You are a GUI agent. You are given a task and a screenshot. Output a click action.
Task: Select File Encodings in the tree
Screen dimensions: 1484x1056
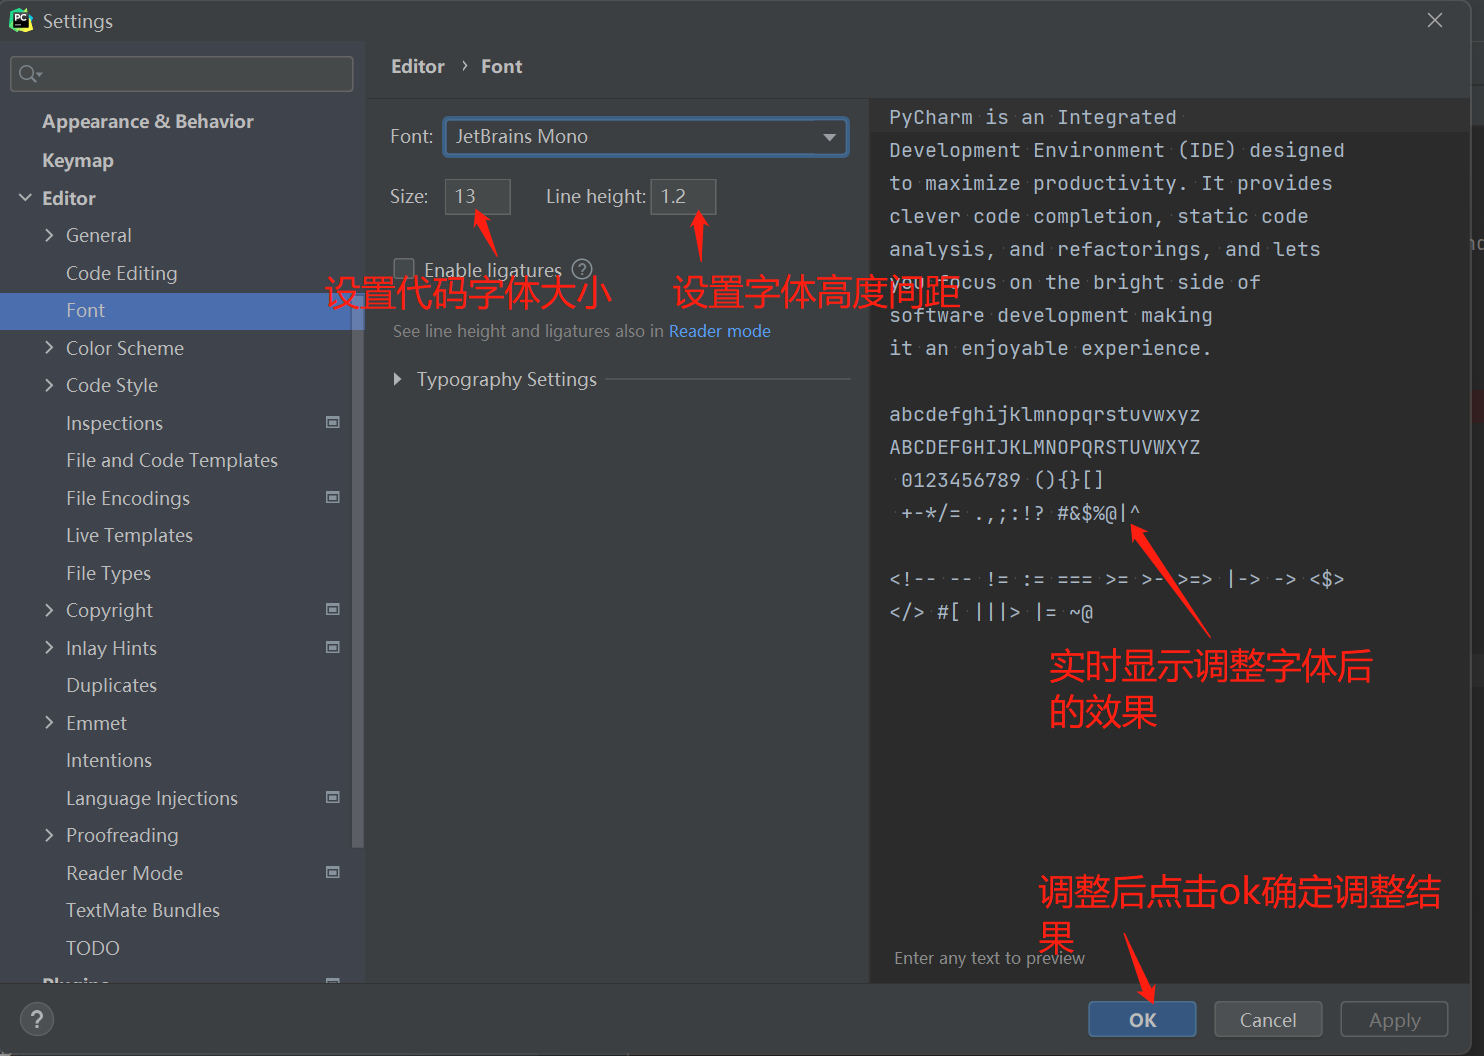[x=128, y=498]
